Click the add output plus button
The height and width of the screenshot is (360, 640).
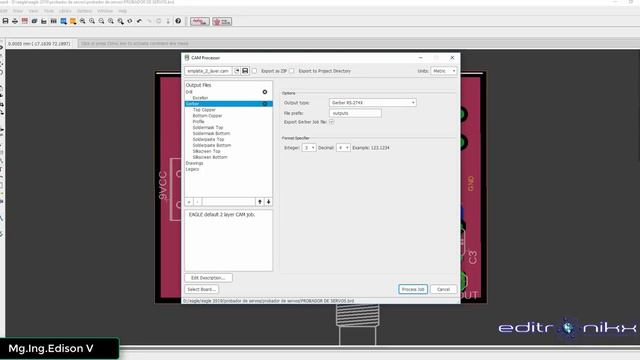[189, 202]
